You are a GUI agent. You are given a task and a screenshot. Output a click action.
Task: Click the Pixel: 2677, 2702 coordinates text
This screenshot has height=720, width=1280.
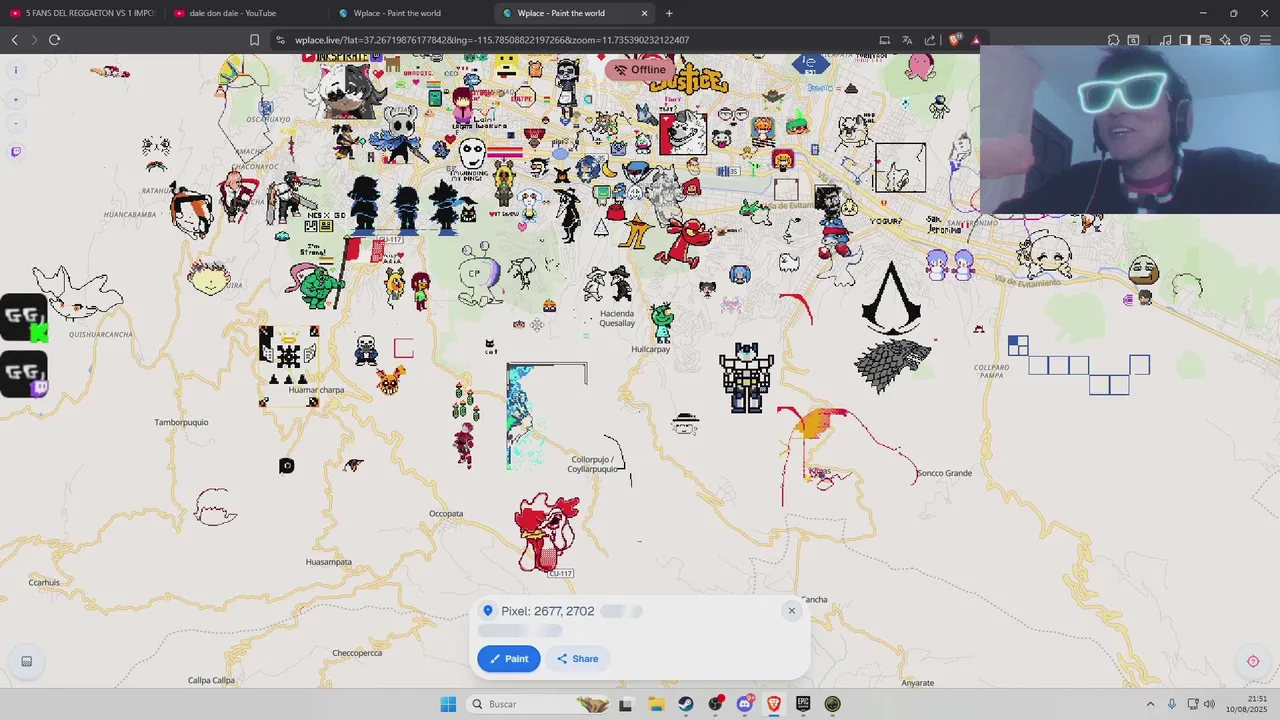click(x=548, y=611)
